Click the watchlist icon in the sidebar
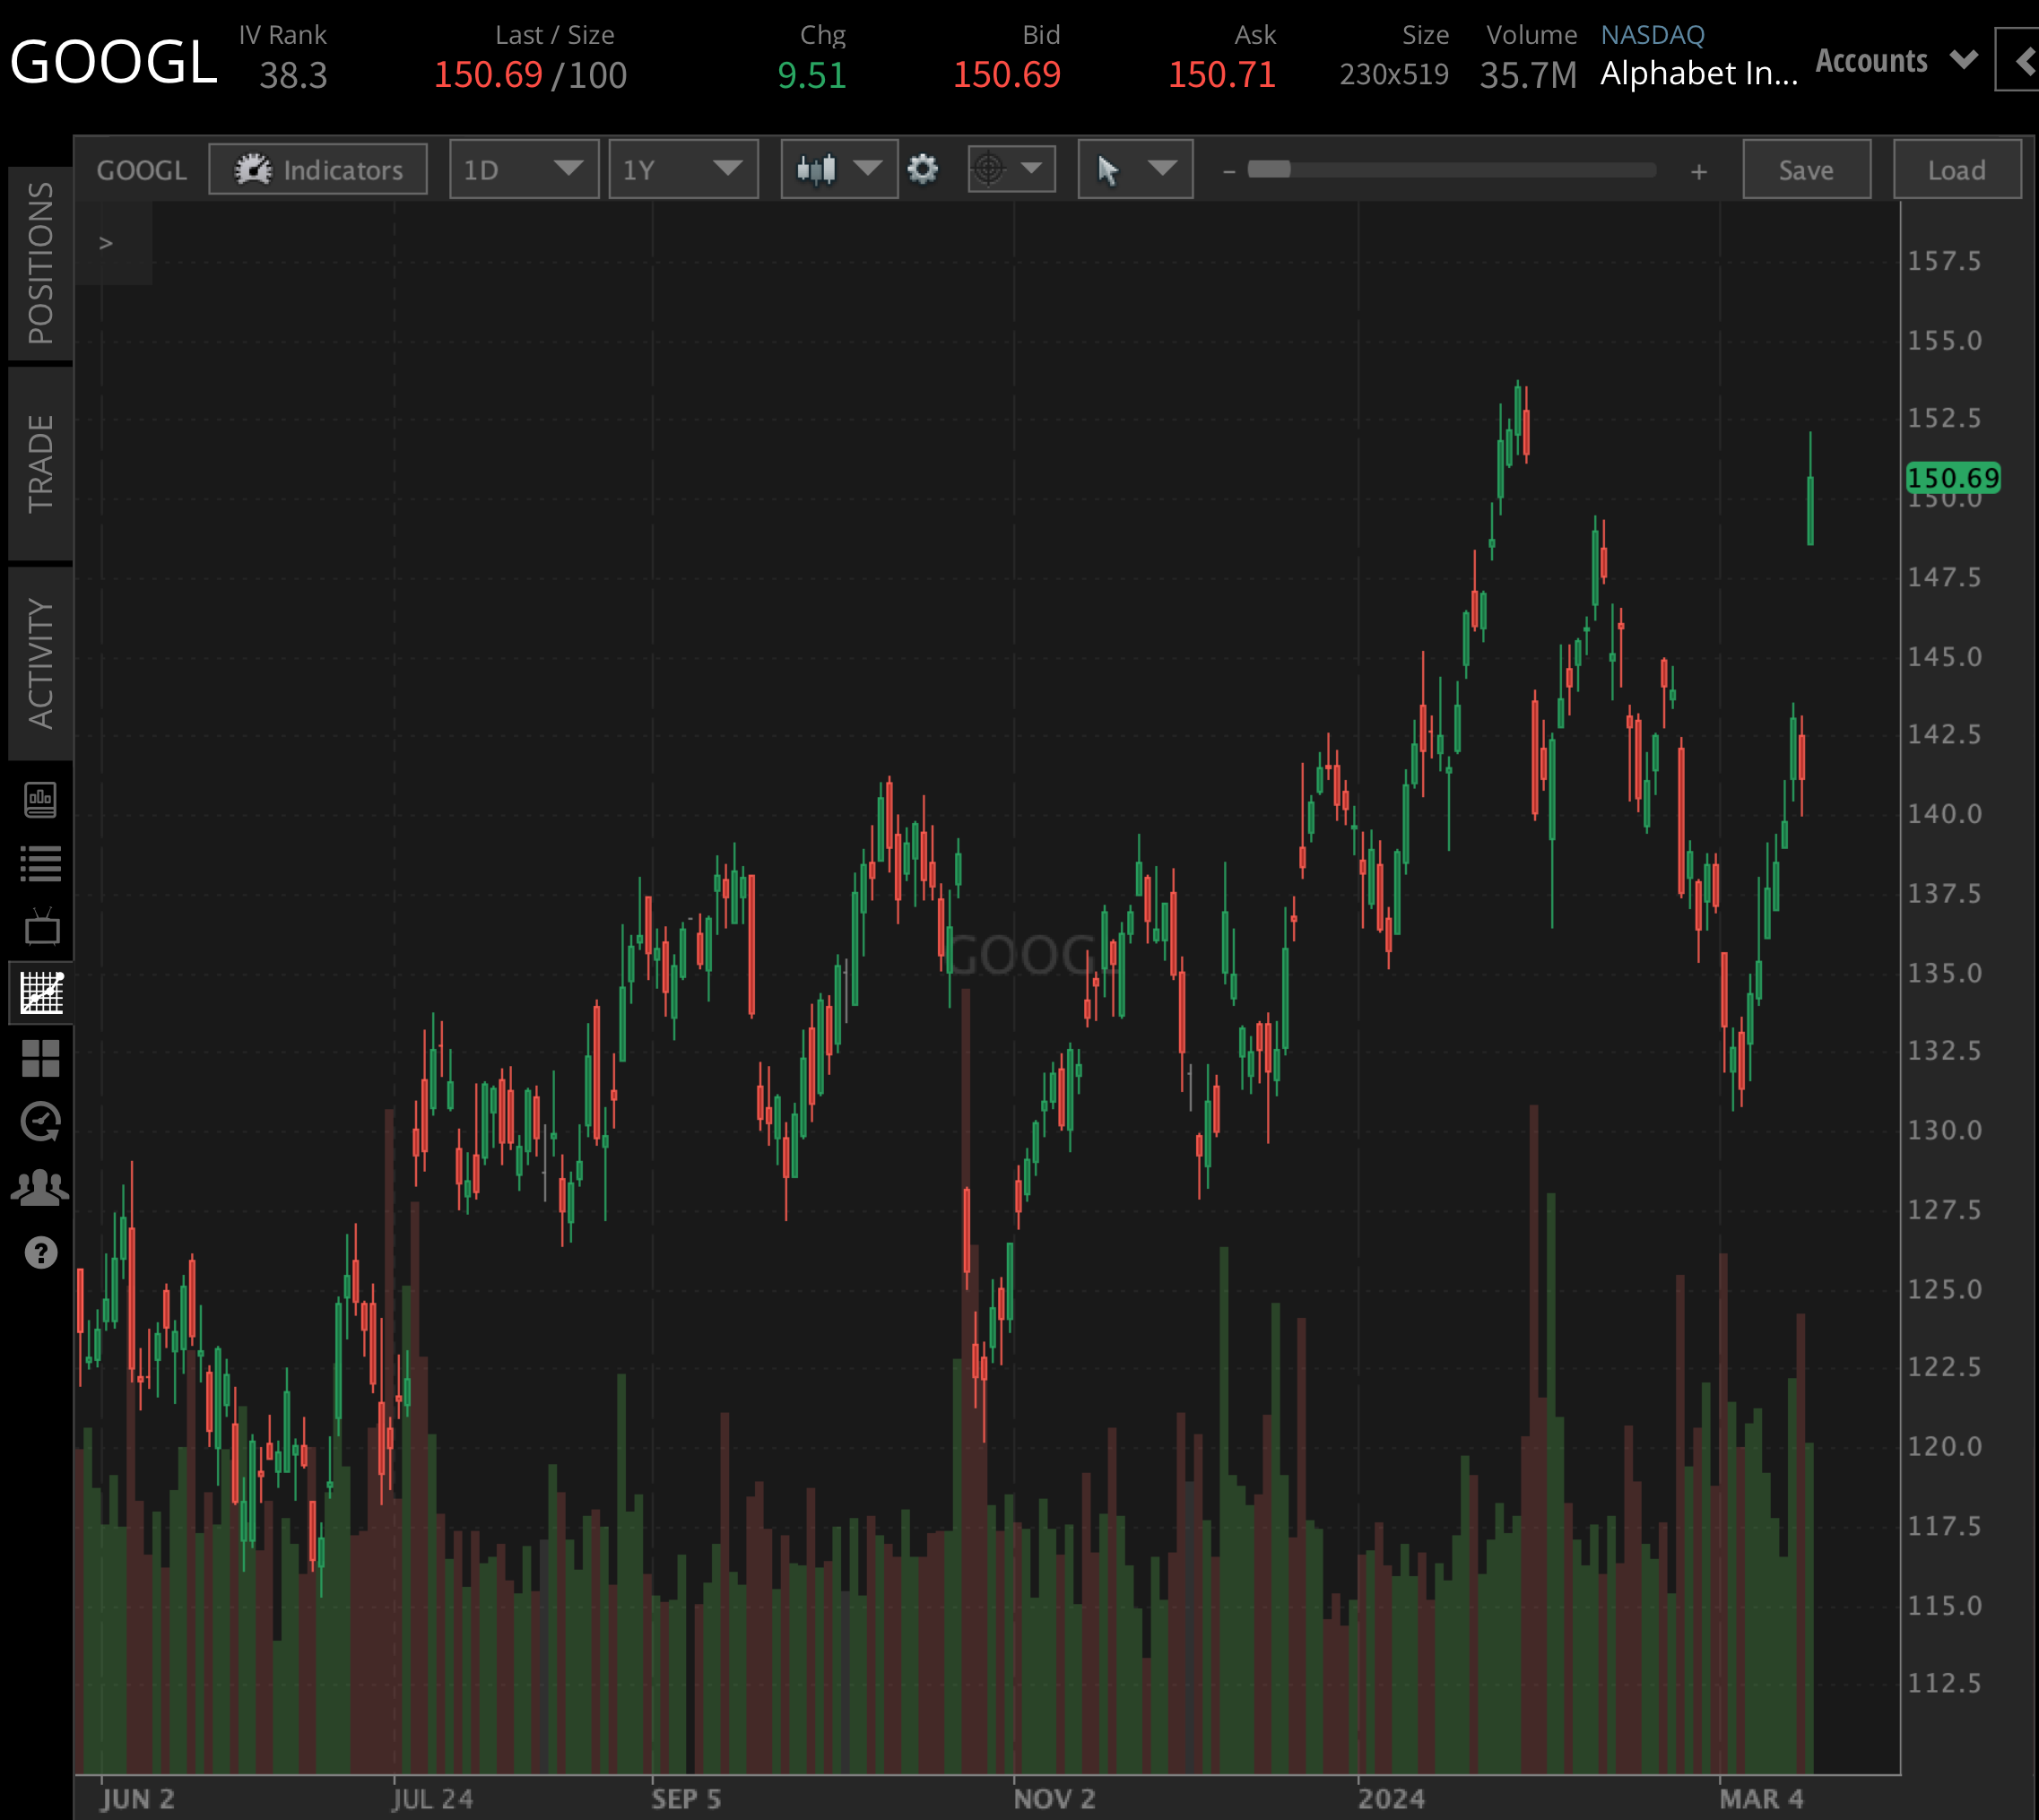The width and height of the screenshot is (2039, 1820). [x=41, y=864]
